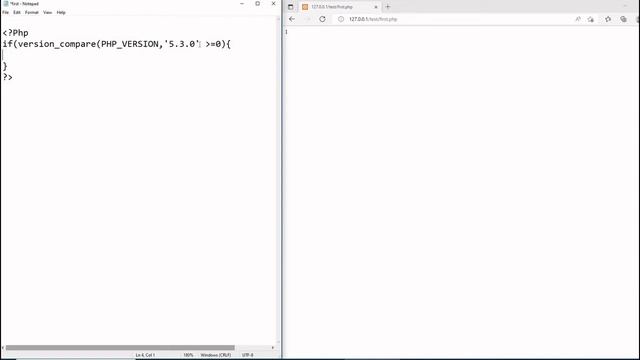This screenshot has height=360, width=640.
Task: Minimize the Notepad window
Action: [x=242, y=4]
